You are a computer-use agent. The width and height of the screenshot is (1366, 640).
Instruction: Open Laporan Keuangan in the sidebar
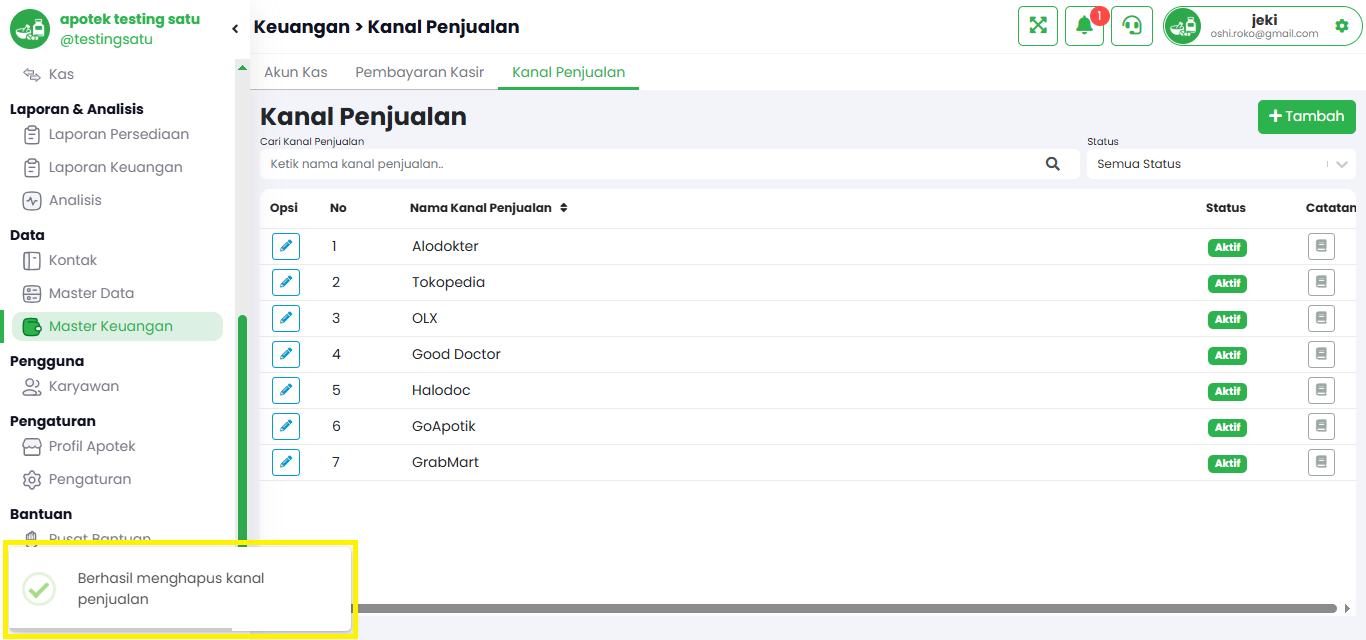116,167
